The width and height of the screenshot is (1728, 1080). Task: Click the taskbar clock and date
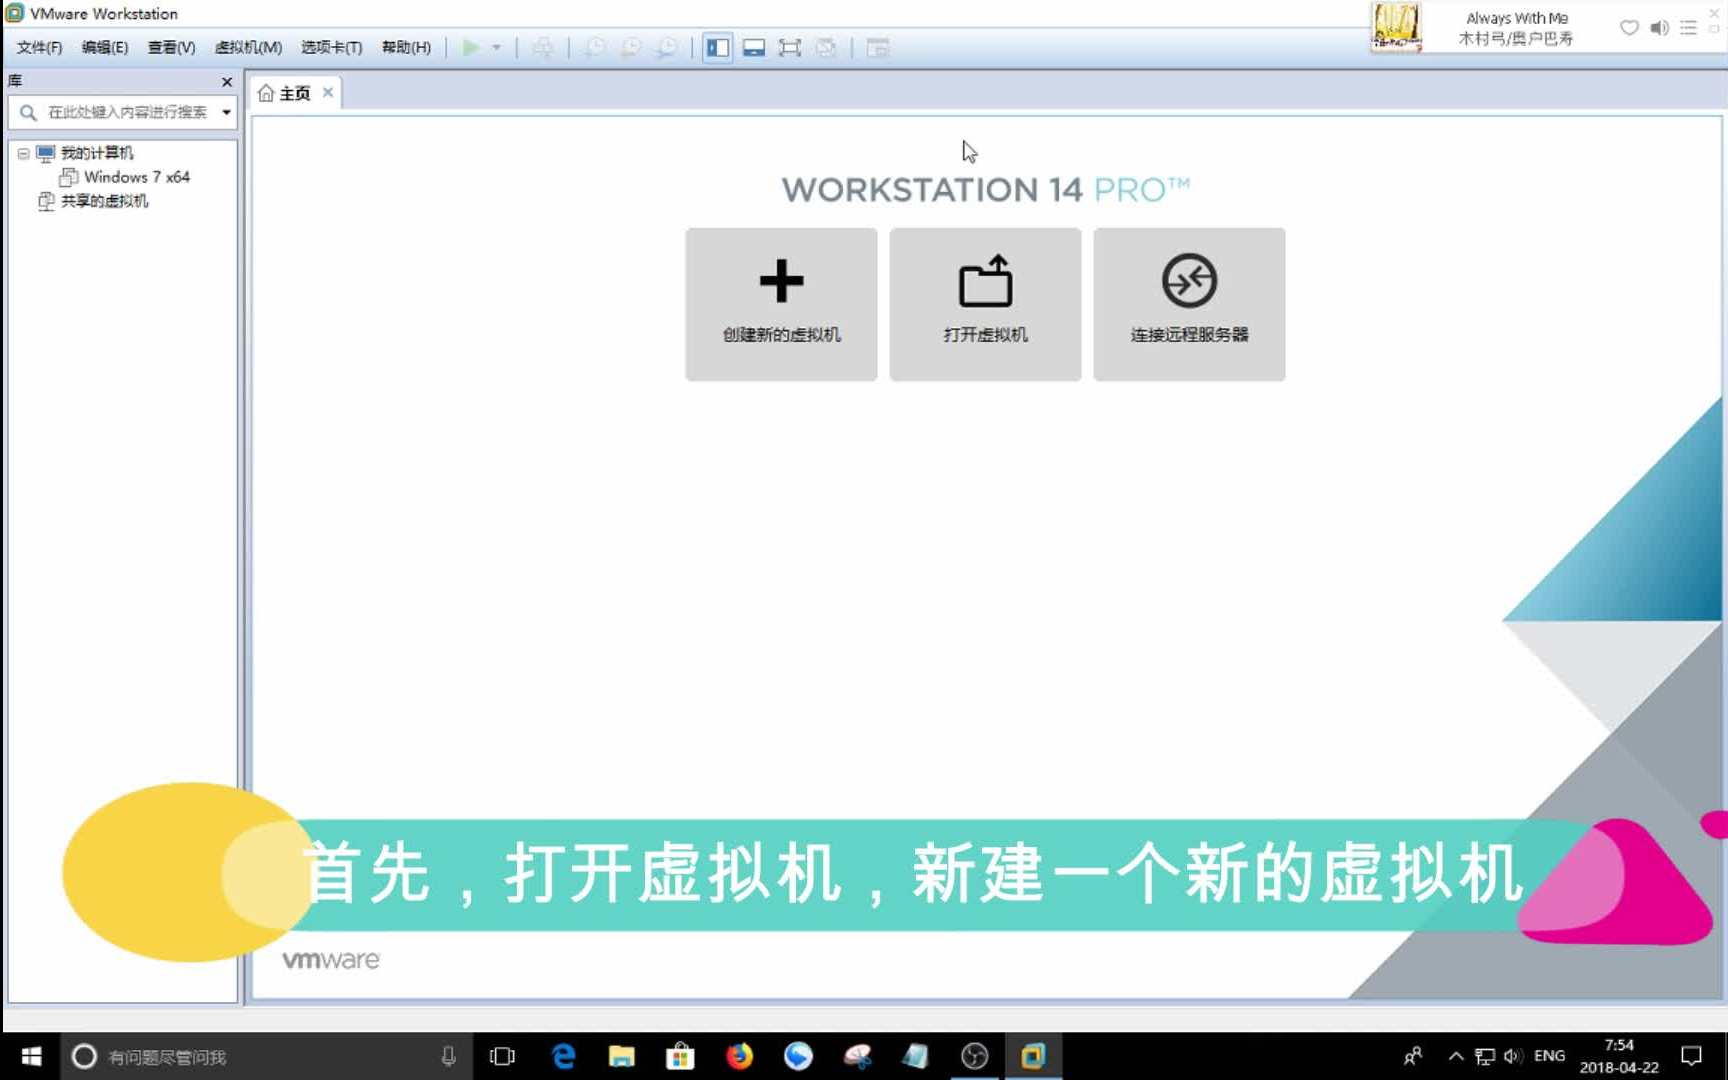[x=1619, y=1056]
